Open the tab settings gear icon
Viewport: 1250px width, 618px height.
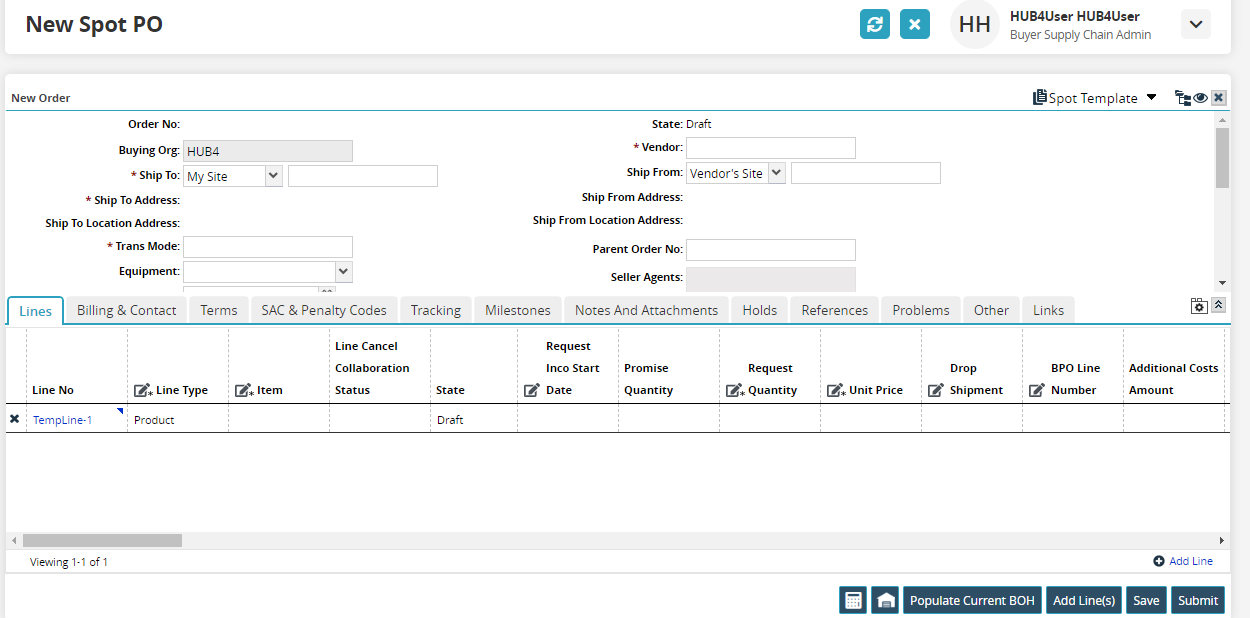(1199, 306)
